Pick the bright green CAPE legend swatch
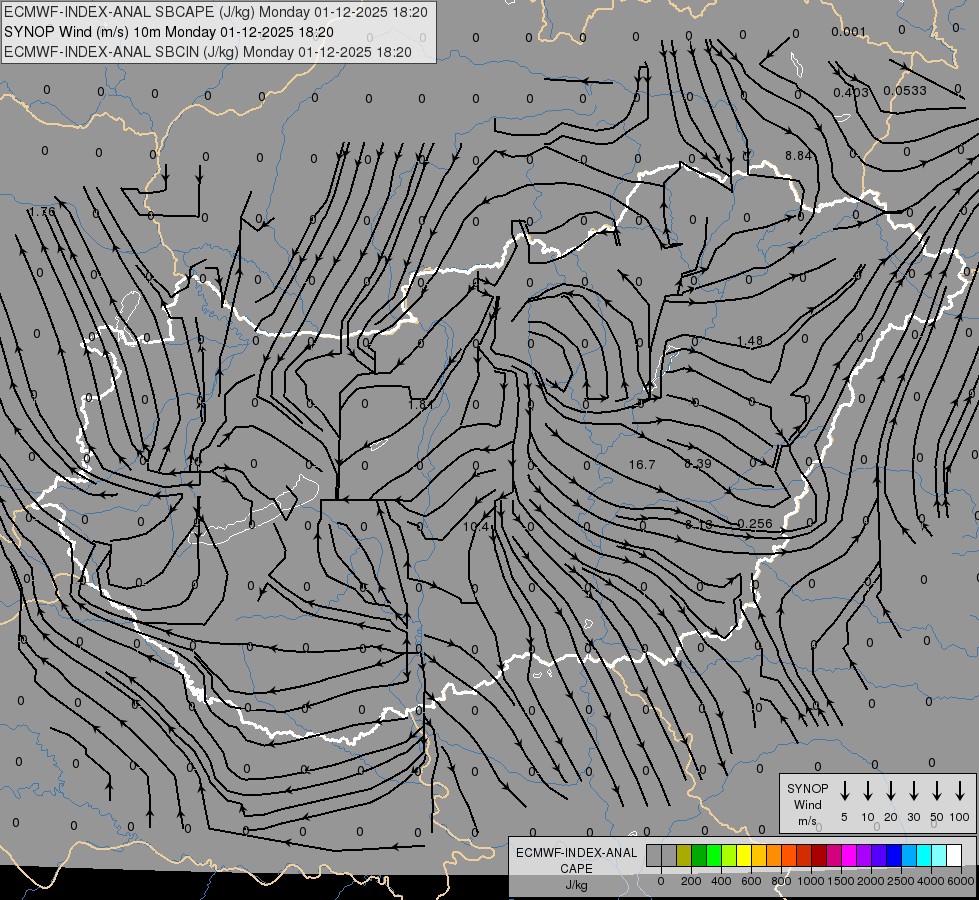Image resolution: width=979 pixels, height=900 pixels. point(714,855)
